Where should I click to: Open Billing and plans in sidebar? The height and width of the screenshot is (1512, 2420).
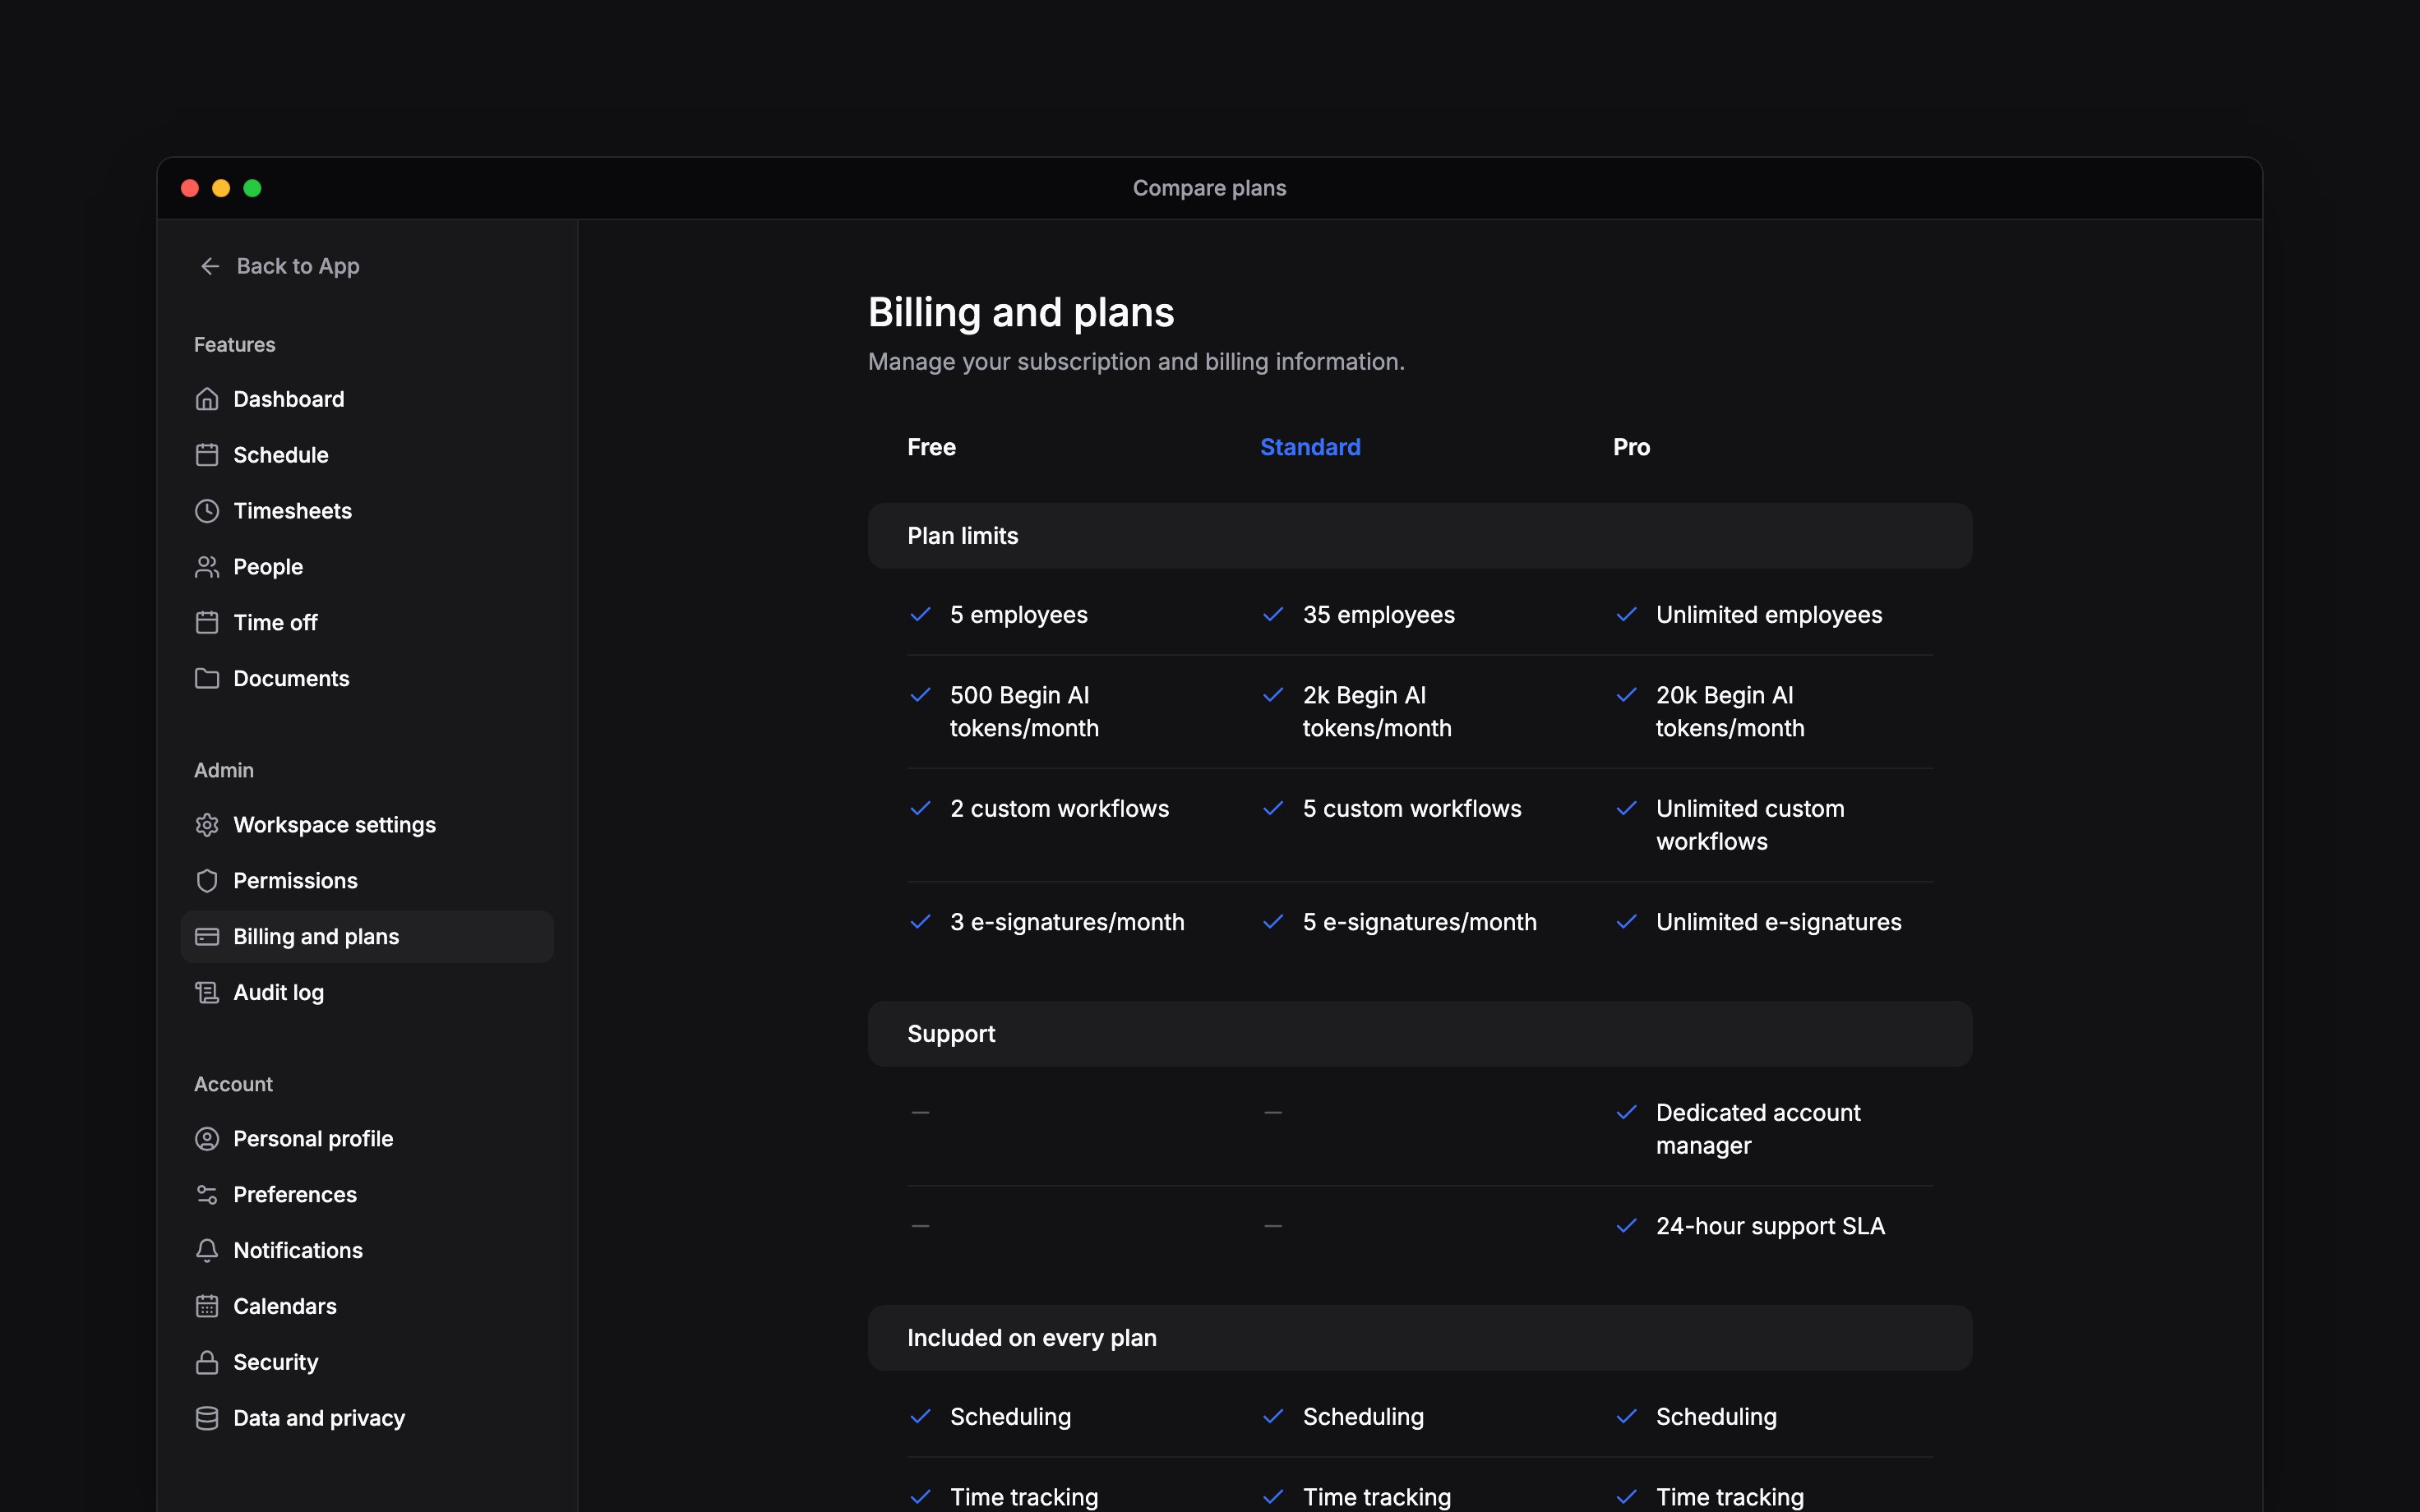(x=367, y=937)
